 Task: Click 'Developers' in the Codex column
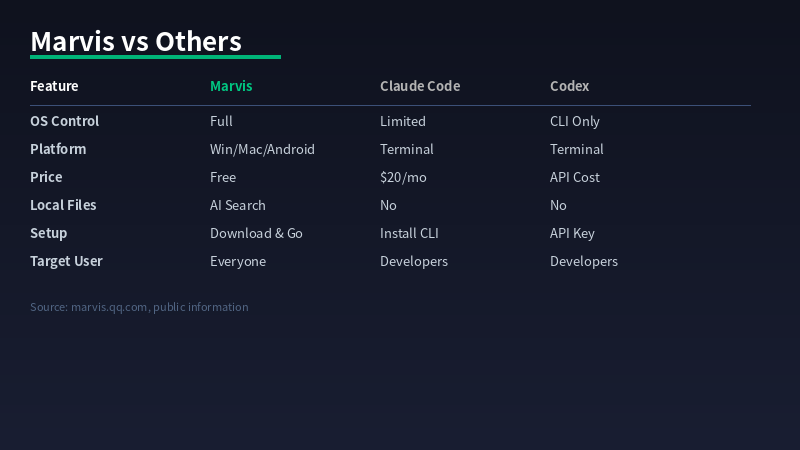pyautogui.click(x=584, y=262)
